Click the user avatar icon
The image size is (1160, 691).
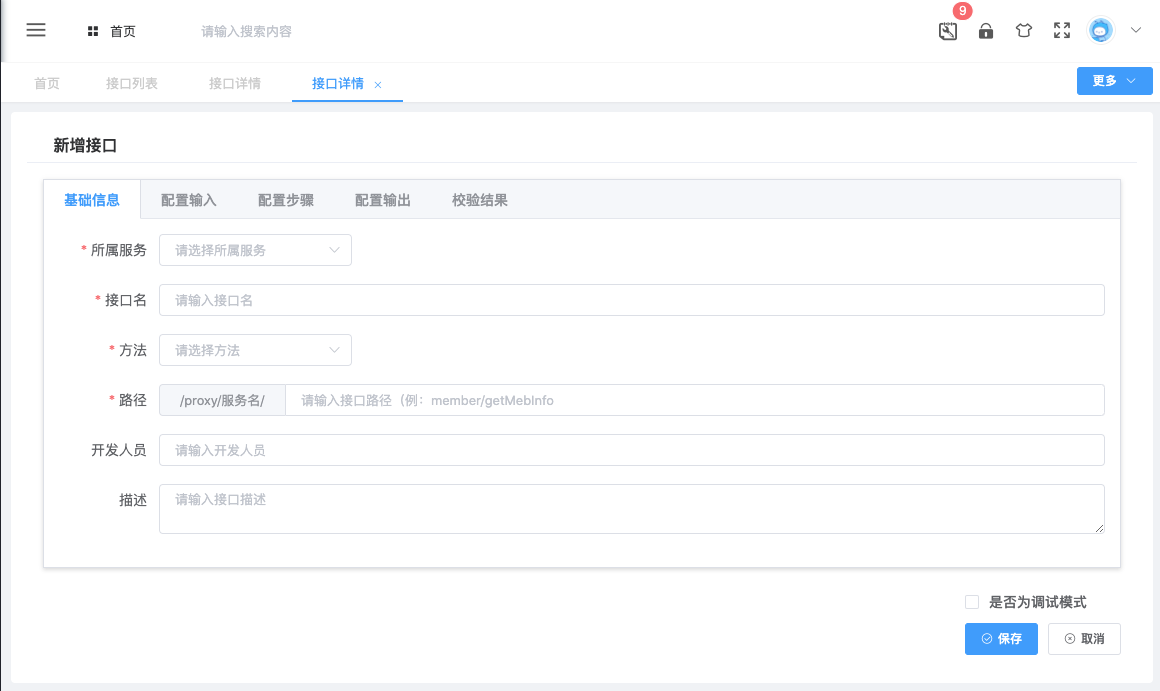click(1100, 31)
